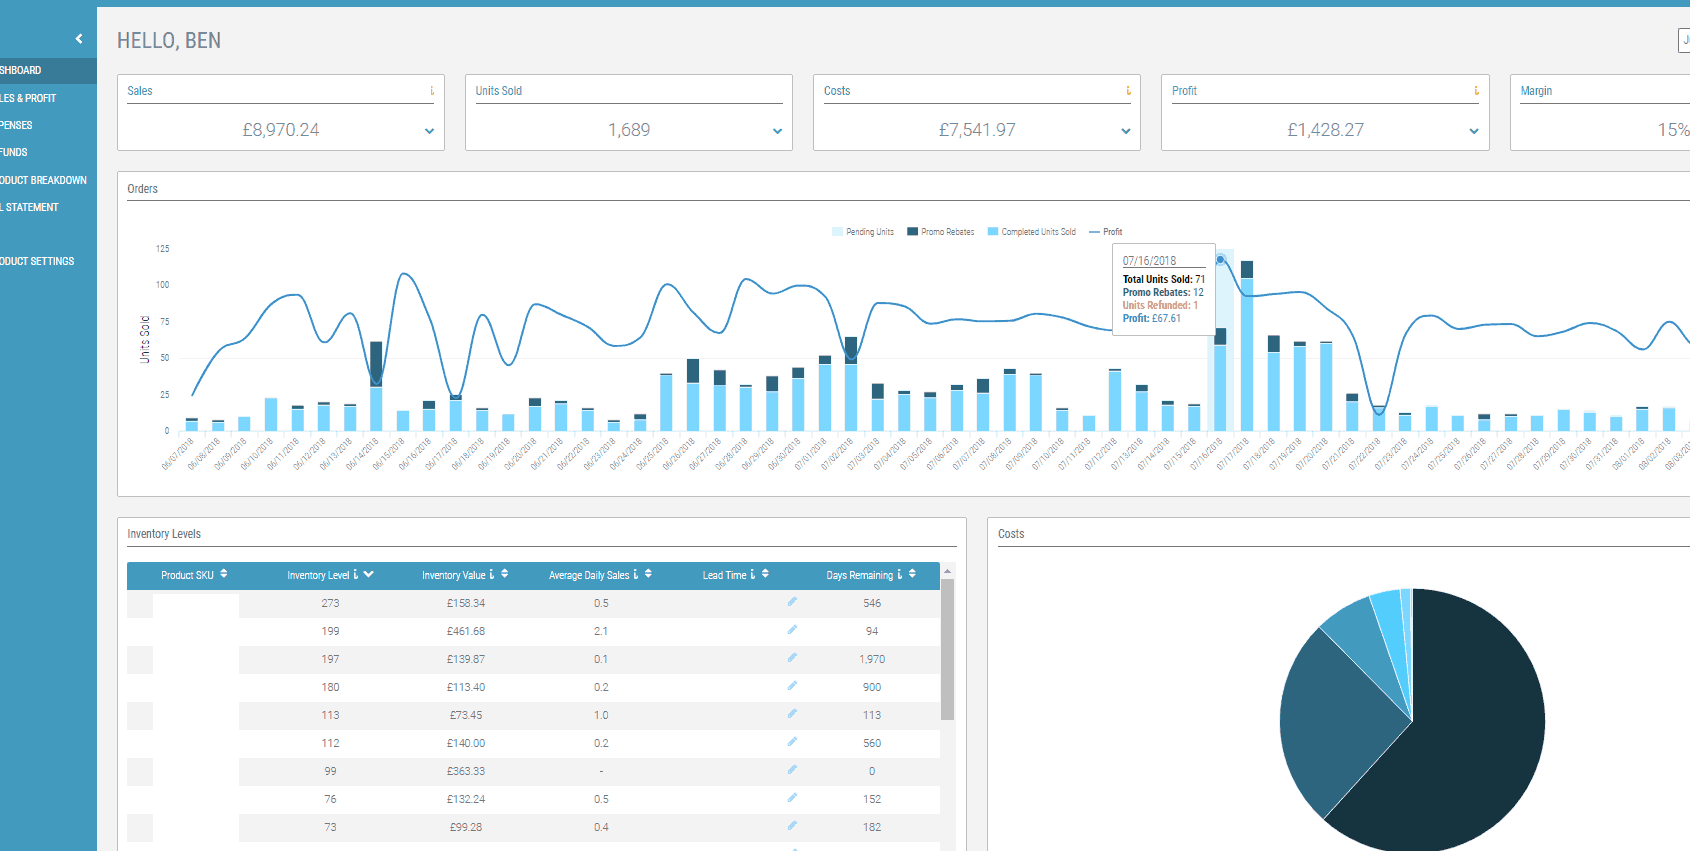Sort table by Days Remaining arrows
Image resolution: width=1690 pixels, height=851 pixels.
(912, 574)
